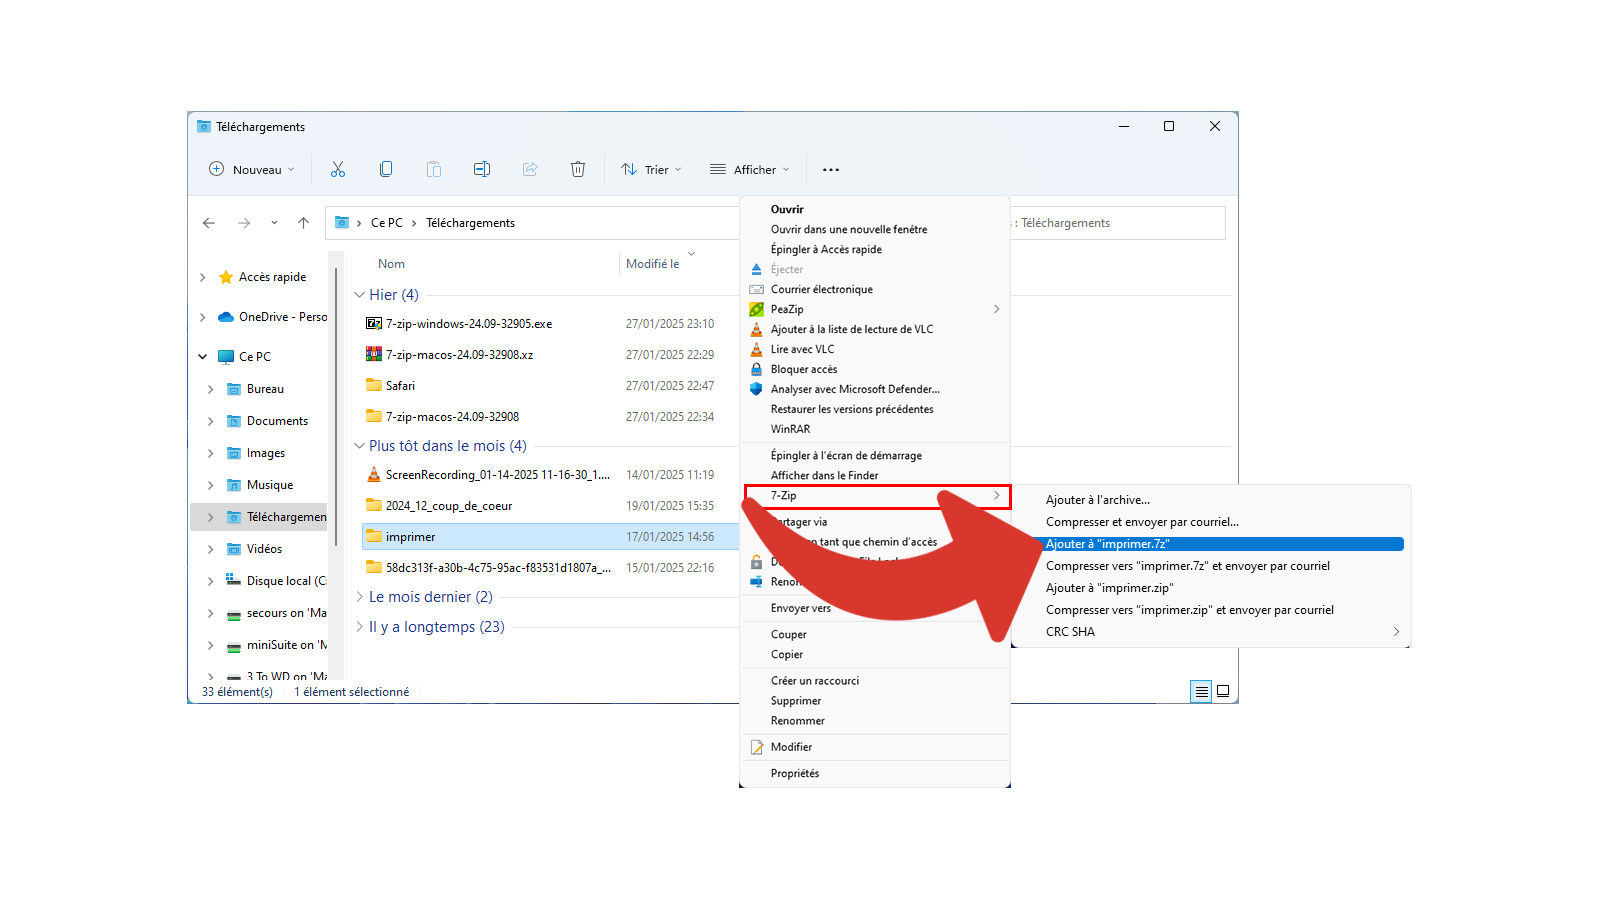The image size is (1600, 900).
Task: Click the Copy icon in toolbar
Action: click(x=386, y=170)
